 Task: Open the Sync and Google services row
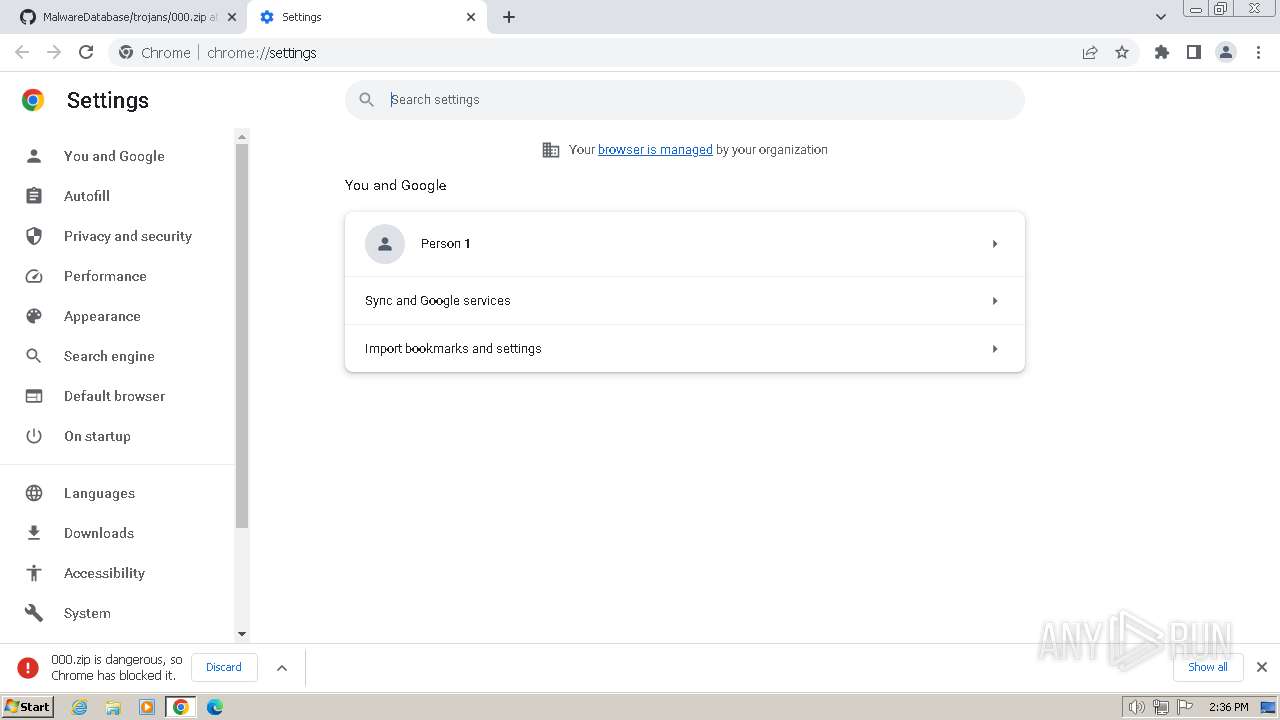(x=685, y=301)
